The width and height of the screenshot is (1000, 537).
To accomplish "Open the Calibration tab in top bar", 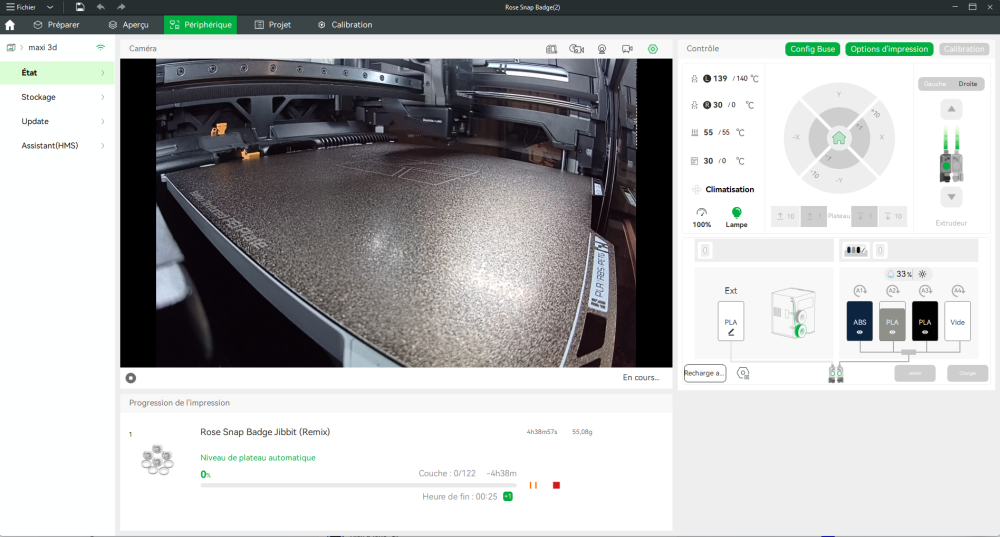I will (x=344, y=24).
